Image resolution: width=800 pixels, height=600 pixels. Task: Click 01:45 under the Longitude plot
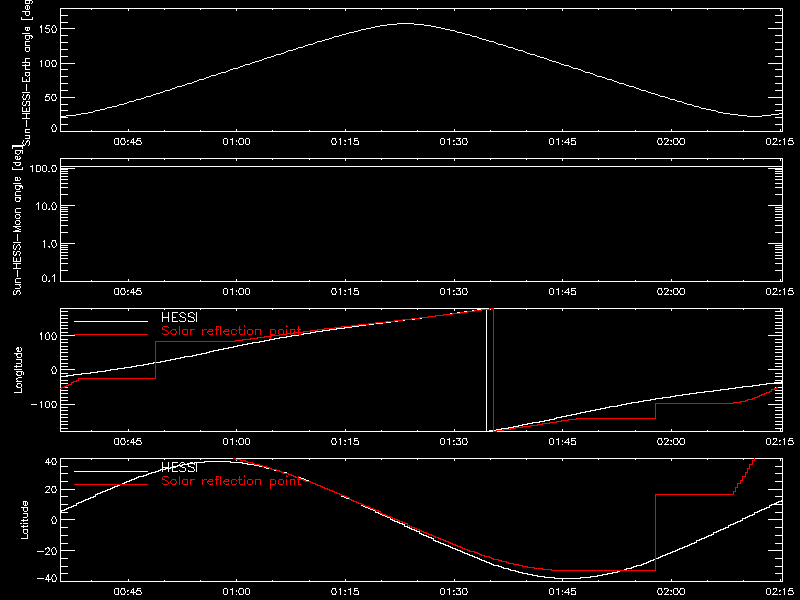coord(562,441)
